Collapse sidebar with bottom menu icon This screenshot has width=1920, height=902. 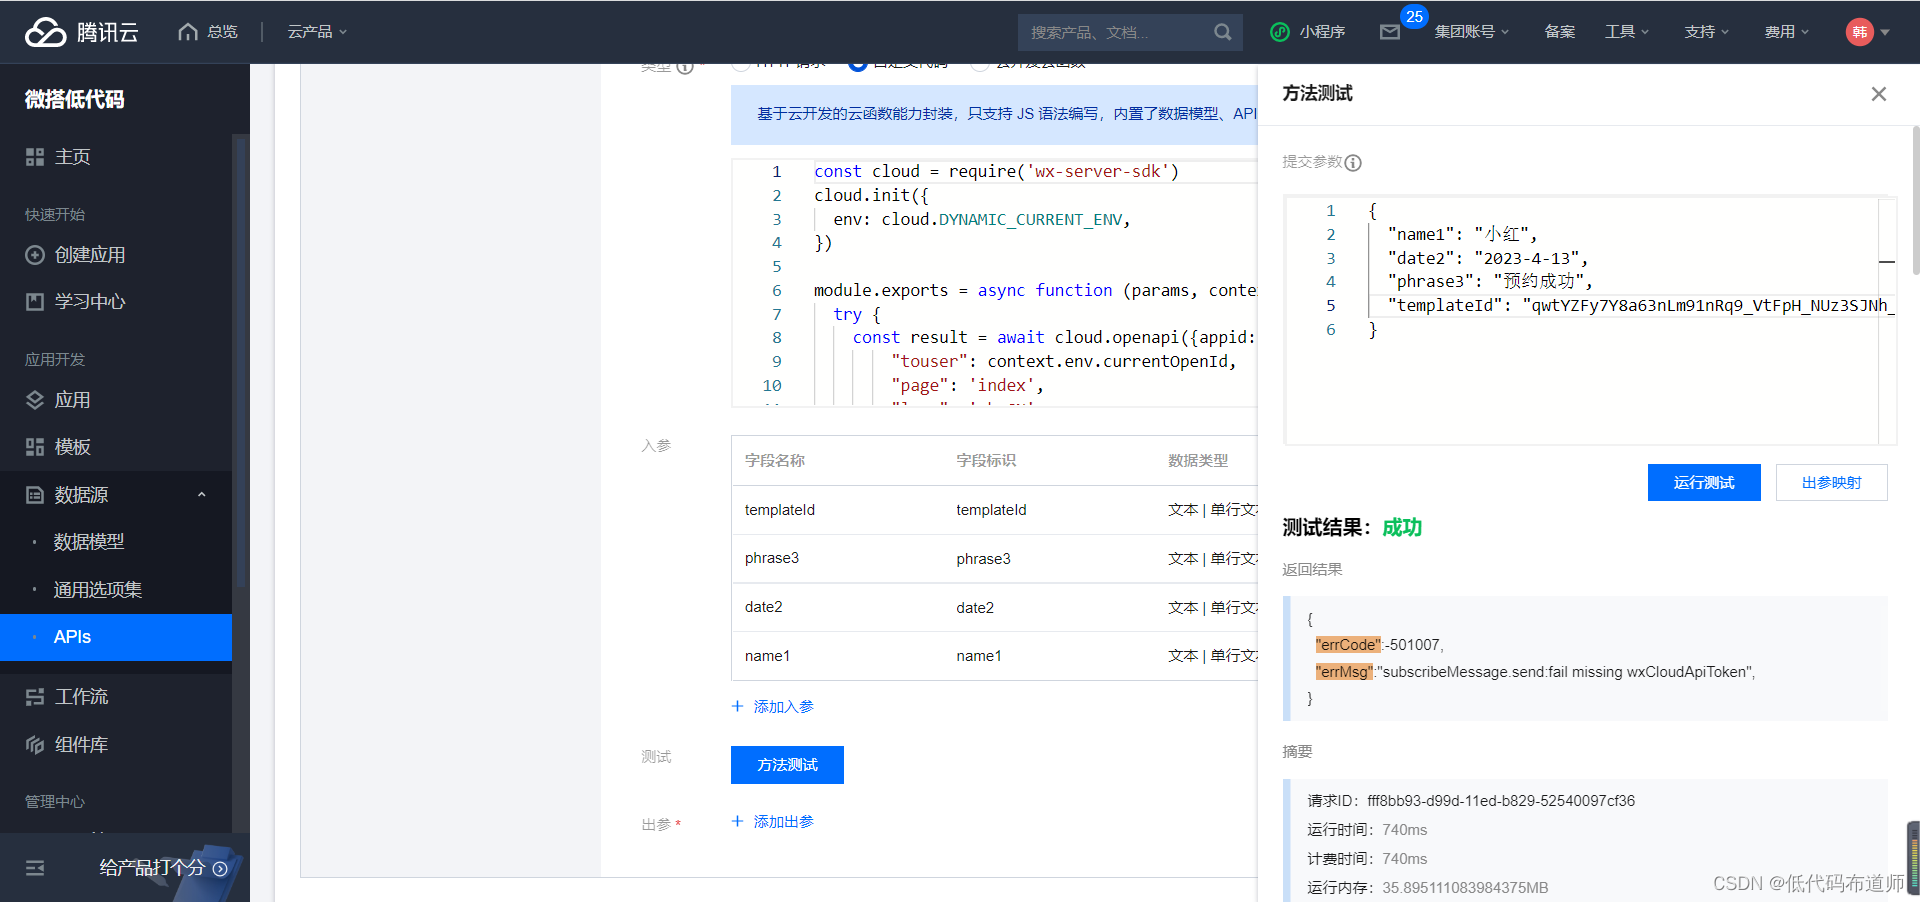pos(35,868)
